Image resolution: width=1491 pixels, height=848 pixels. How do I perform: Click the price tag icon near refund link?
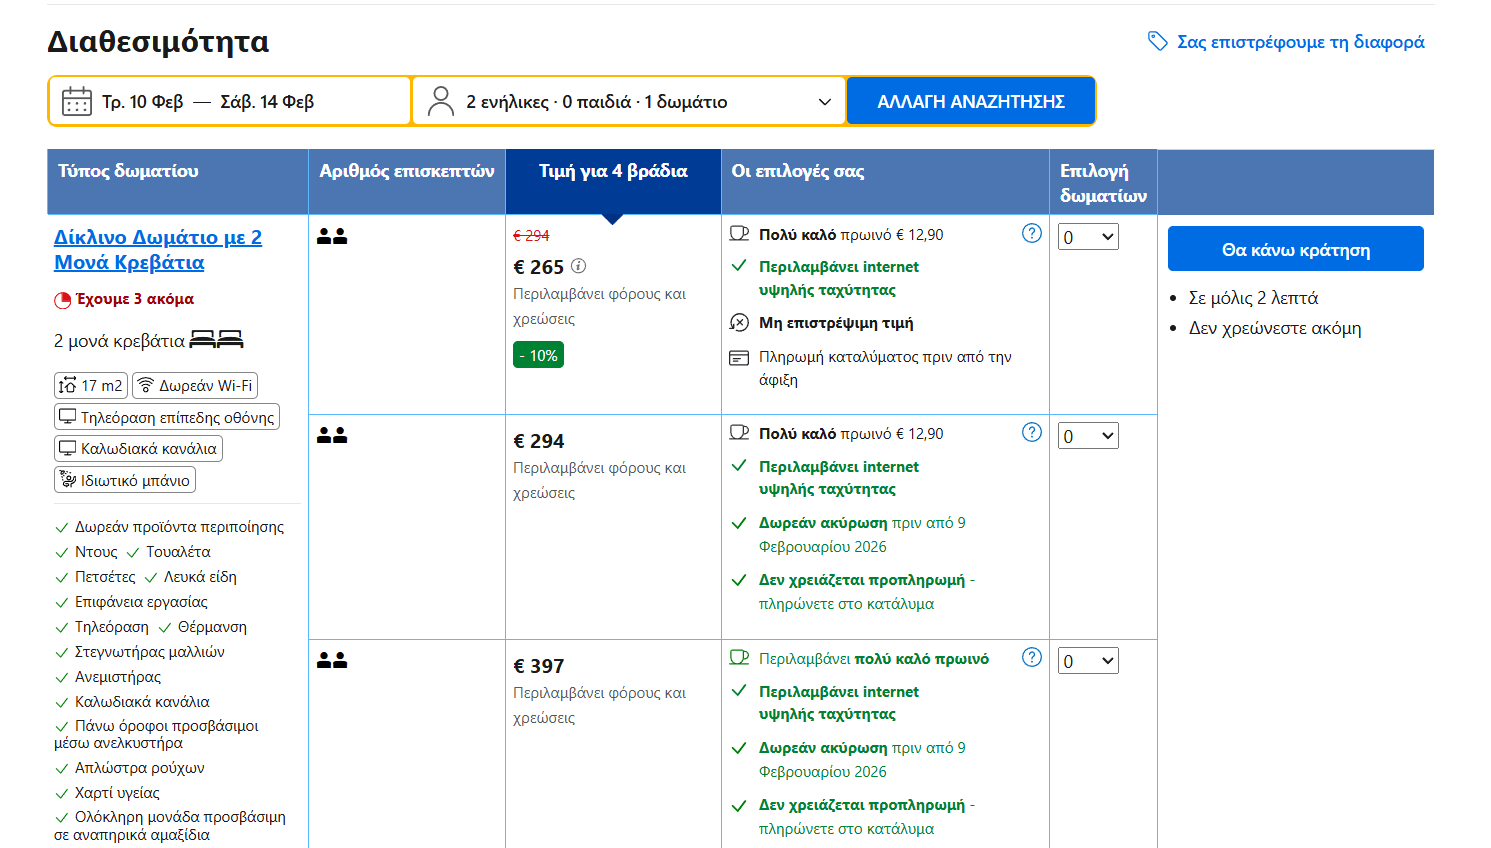(x=1157, y=42)
